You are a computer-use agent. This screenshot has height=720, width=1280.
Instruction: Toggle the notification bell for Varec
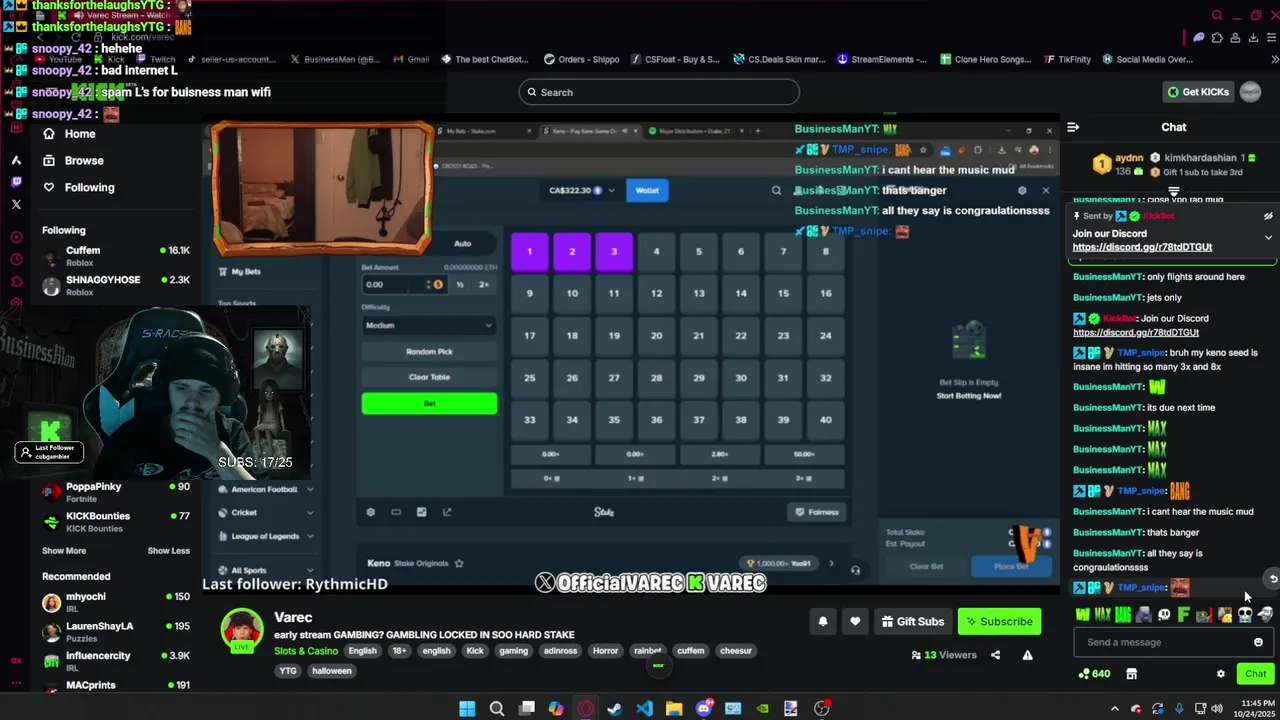(823, 621)
